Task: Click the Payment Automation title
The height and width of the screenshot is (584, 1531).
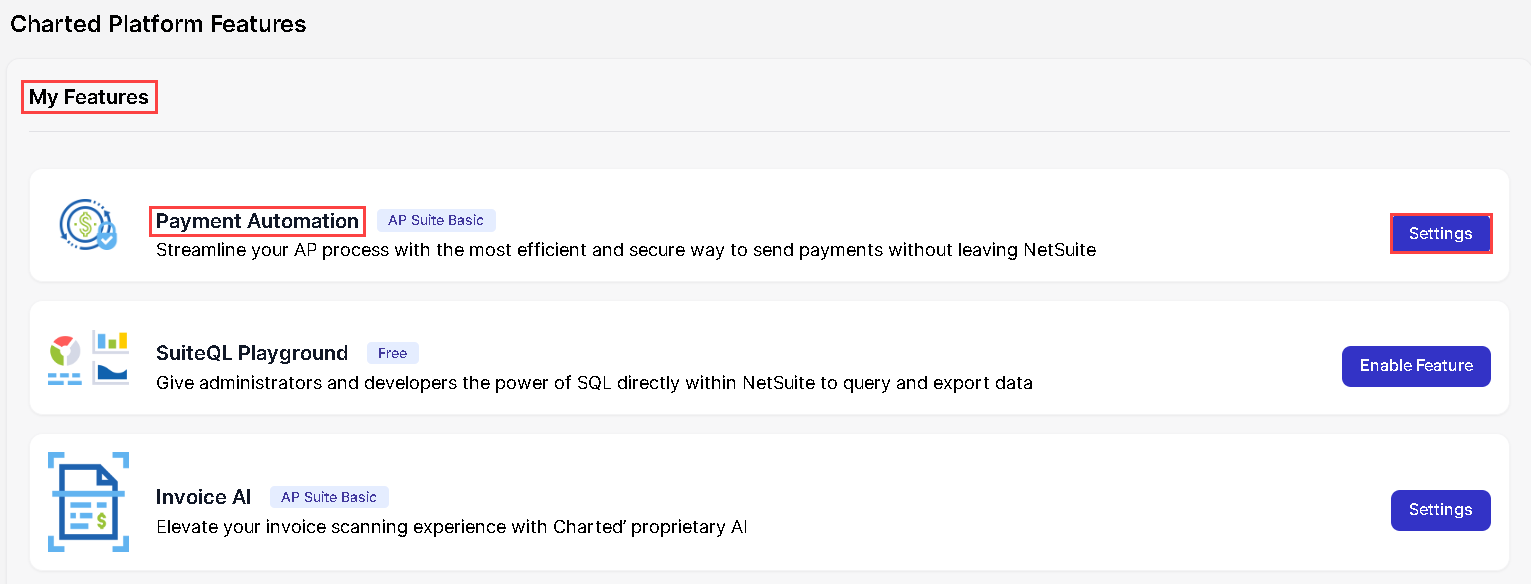Action: coord(257,221)
